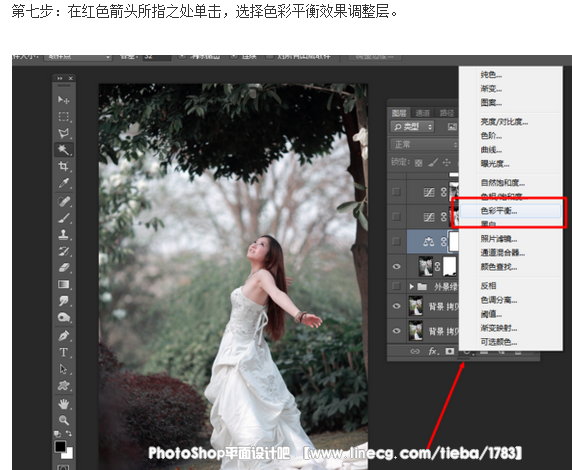Open the sample size dropdown in options bar
The image size is (572, 470).
pyautogui.click(x=78, y=57)
